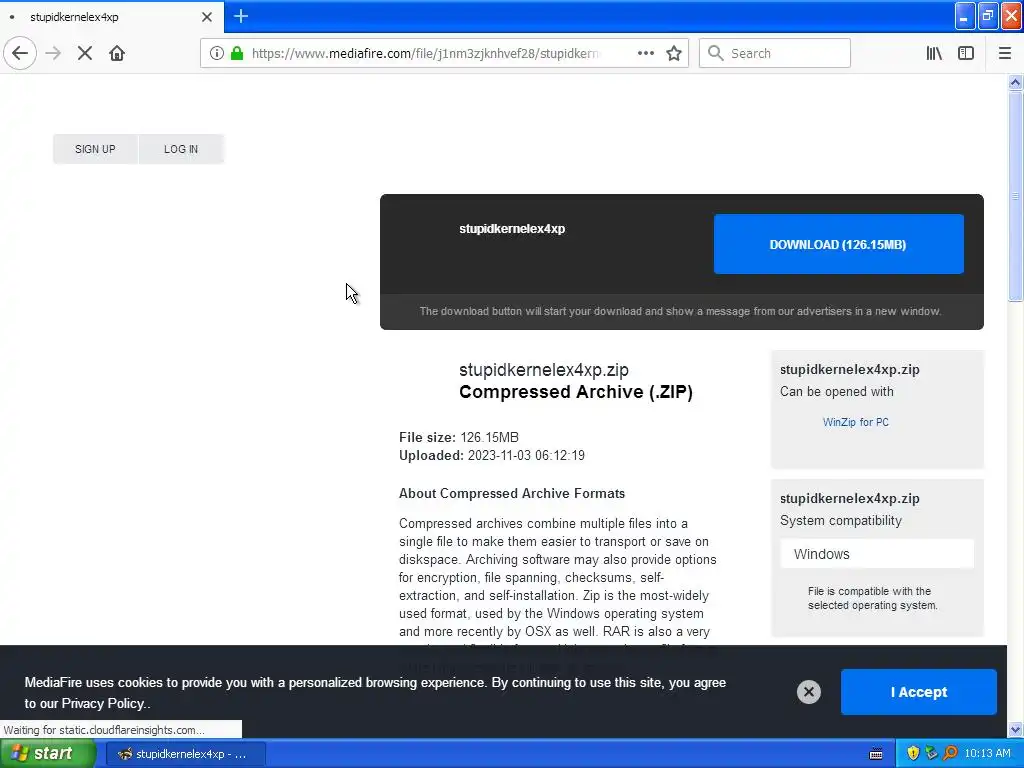Click the vertical scrollbar thumb
1024x768 pixels.
point(1015,196)
